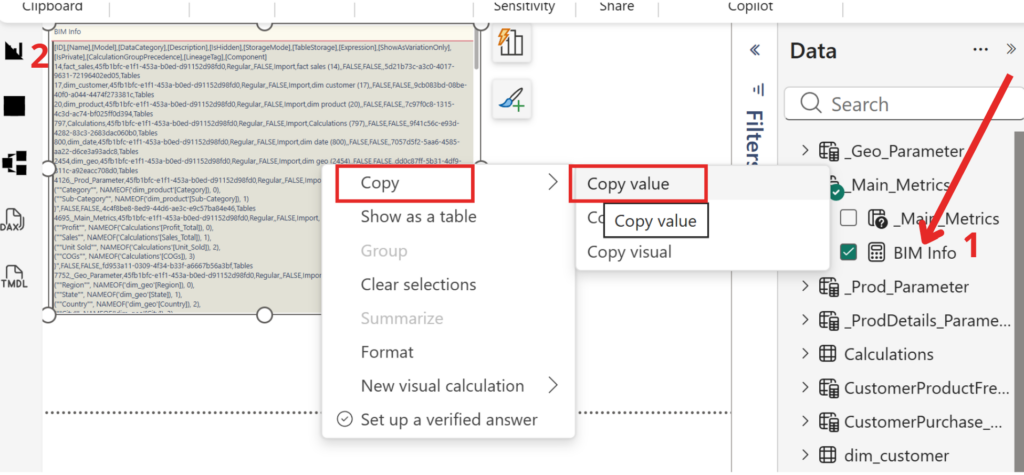Click the measure icon beside _Main_Metrics field

[x=876, y=218]
